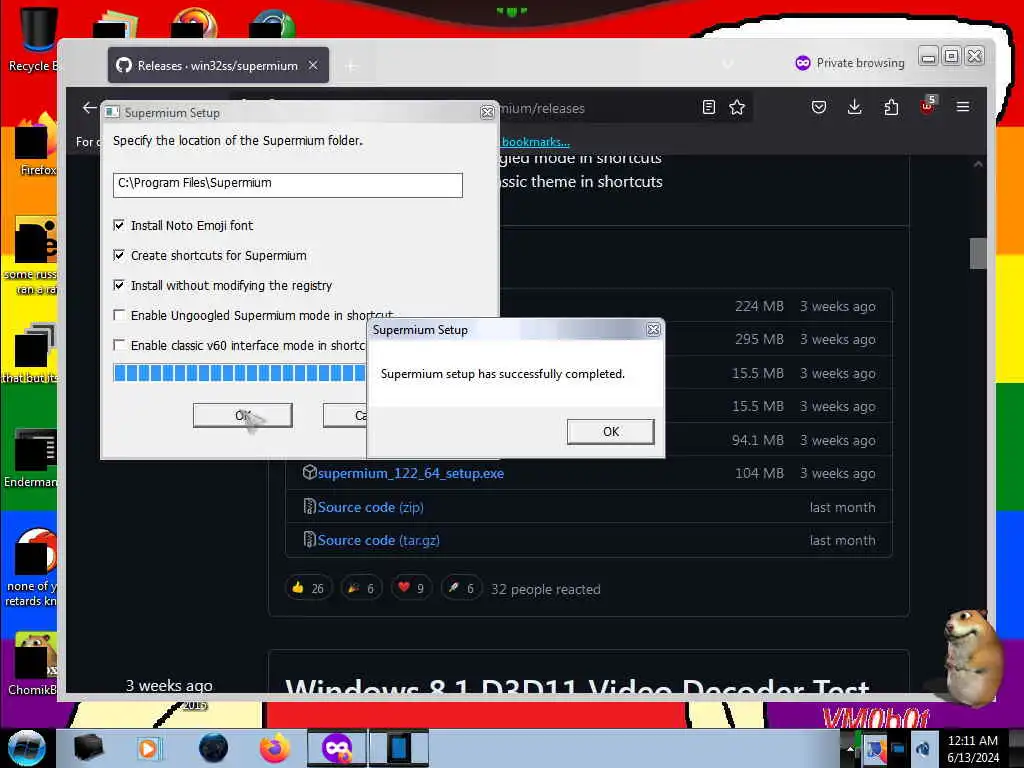Show hidden tray icons arrow
Viewport: 1024px width, 768px height.
(850, 748)
